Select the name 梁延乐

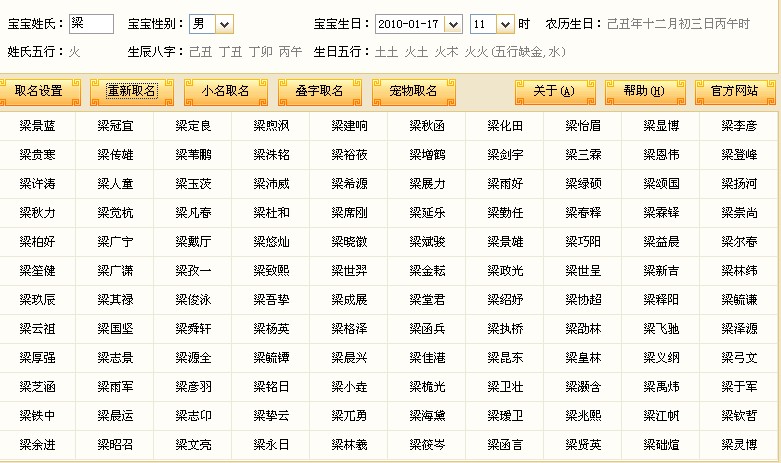427,213
